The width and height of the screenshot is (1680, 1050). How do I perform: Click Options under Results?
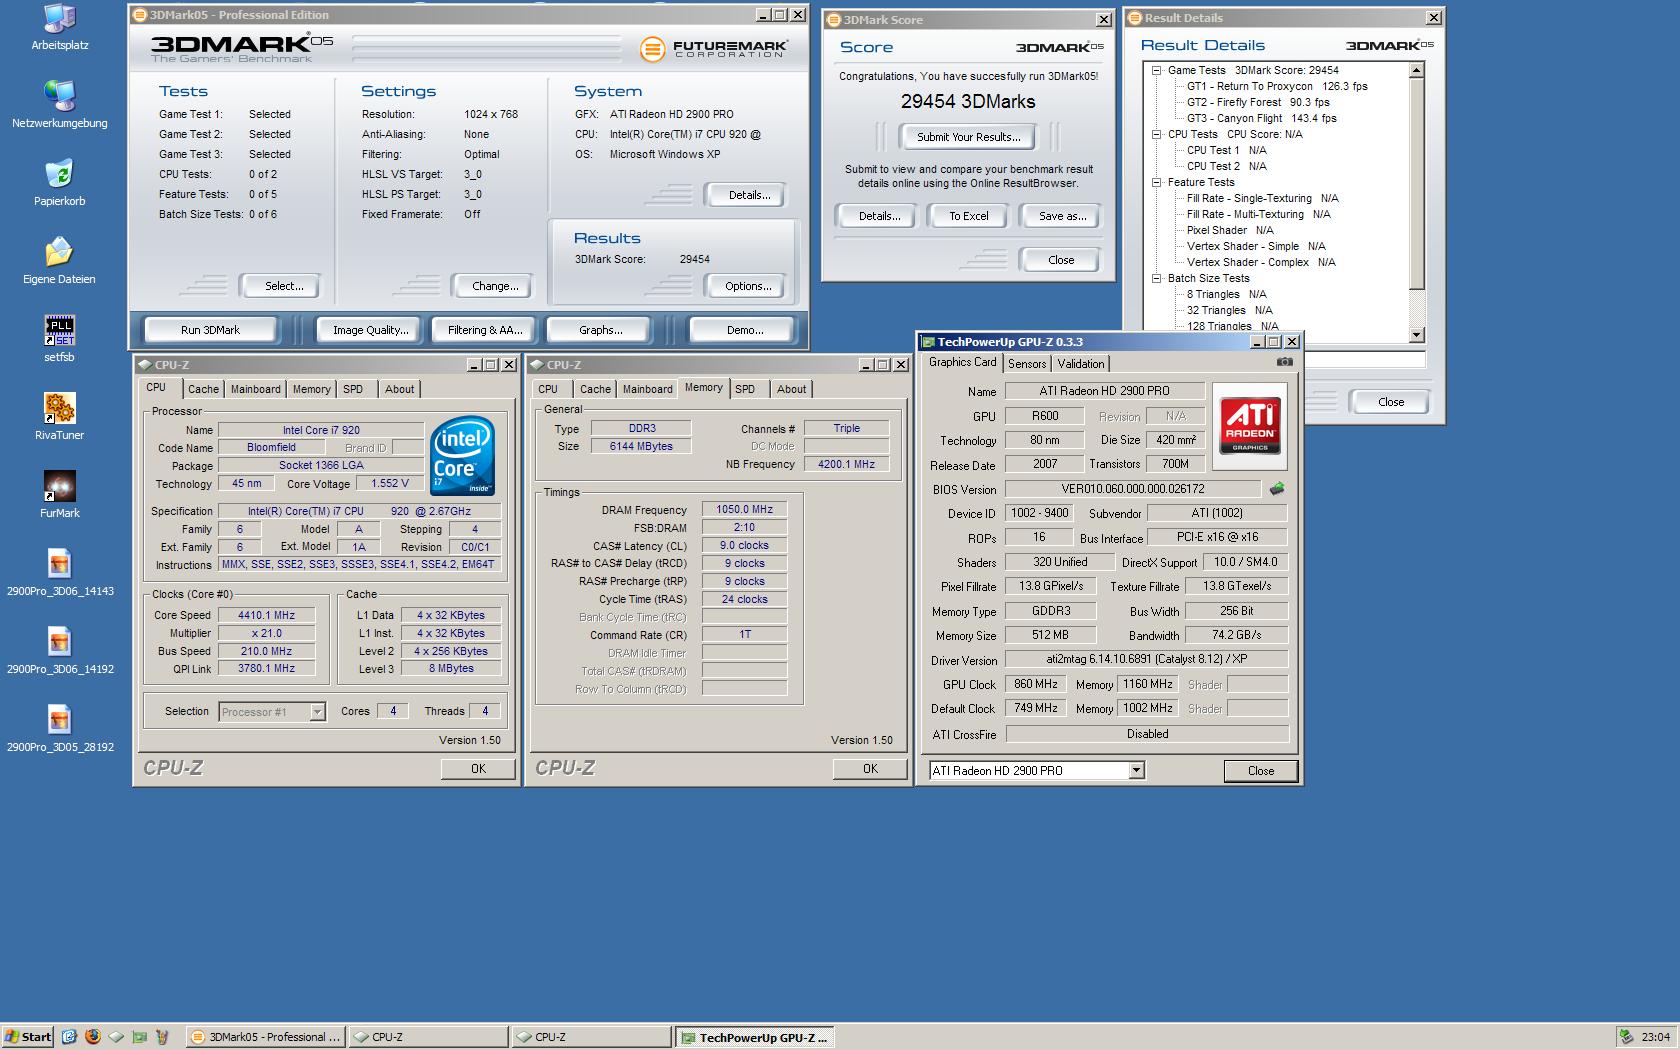748,286
